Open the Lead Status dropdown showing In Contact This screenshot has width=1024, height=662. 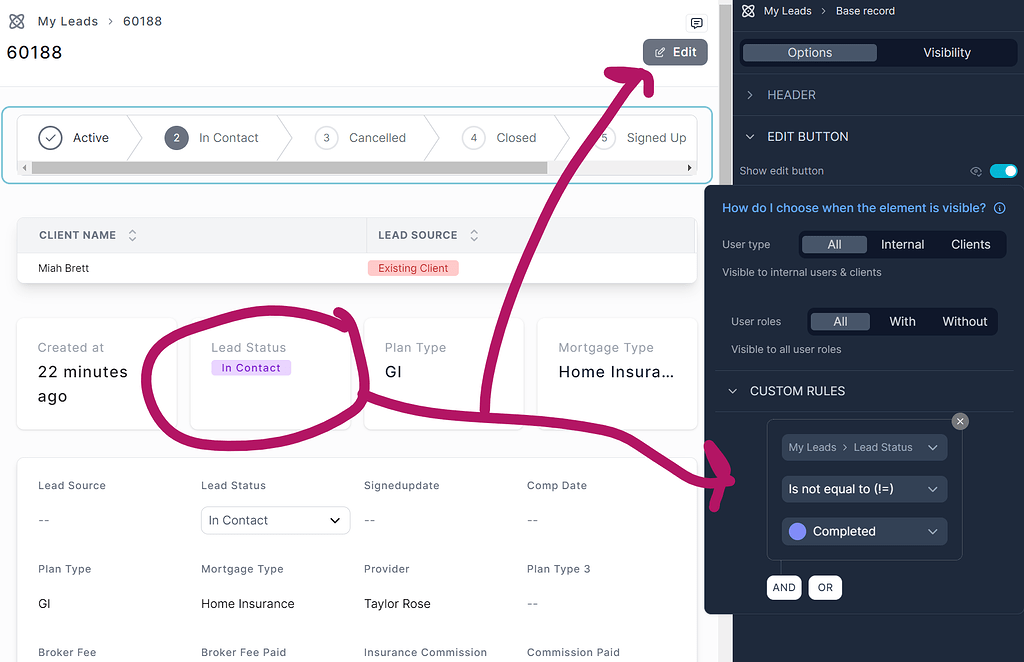[x=275, y=520]
